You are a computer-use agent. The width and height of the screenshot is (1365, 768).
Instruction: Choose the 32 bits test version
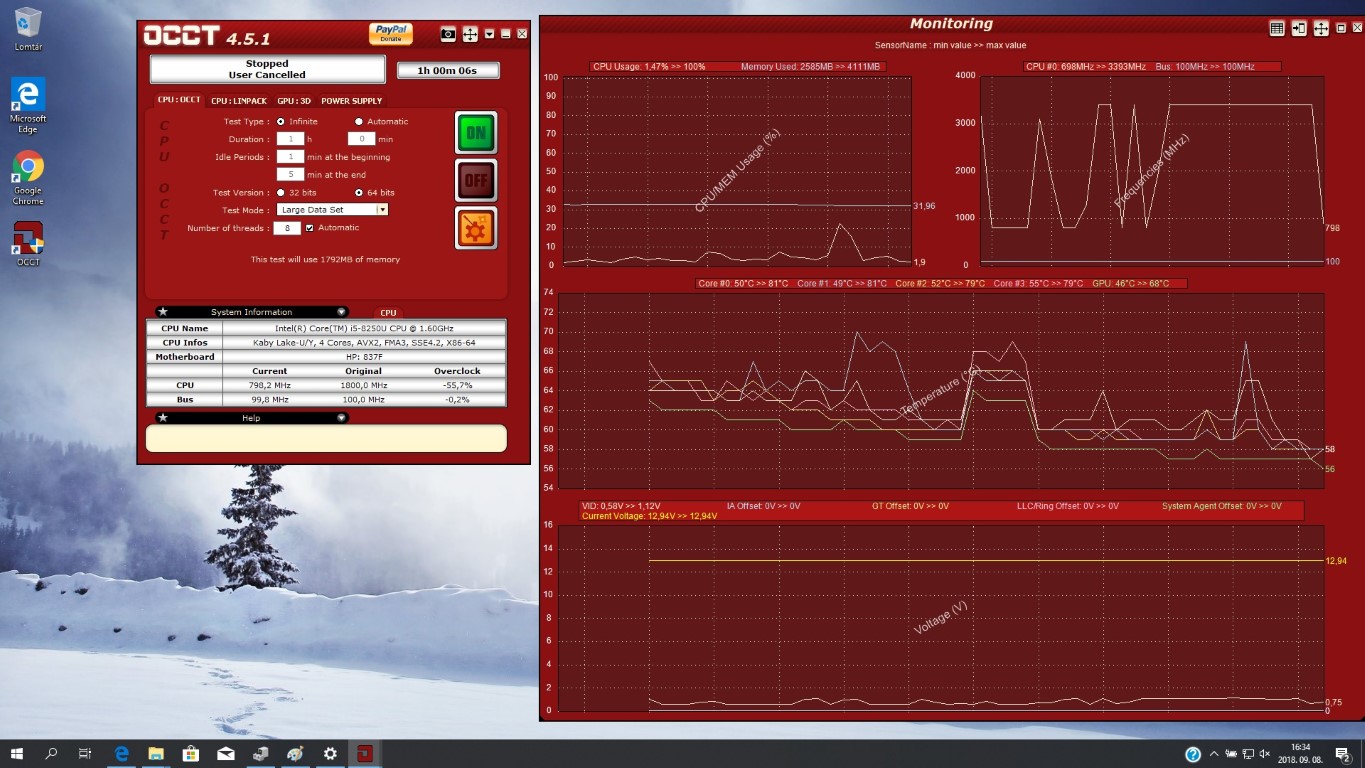tap(281, 193)
